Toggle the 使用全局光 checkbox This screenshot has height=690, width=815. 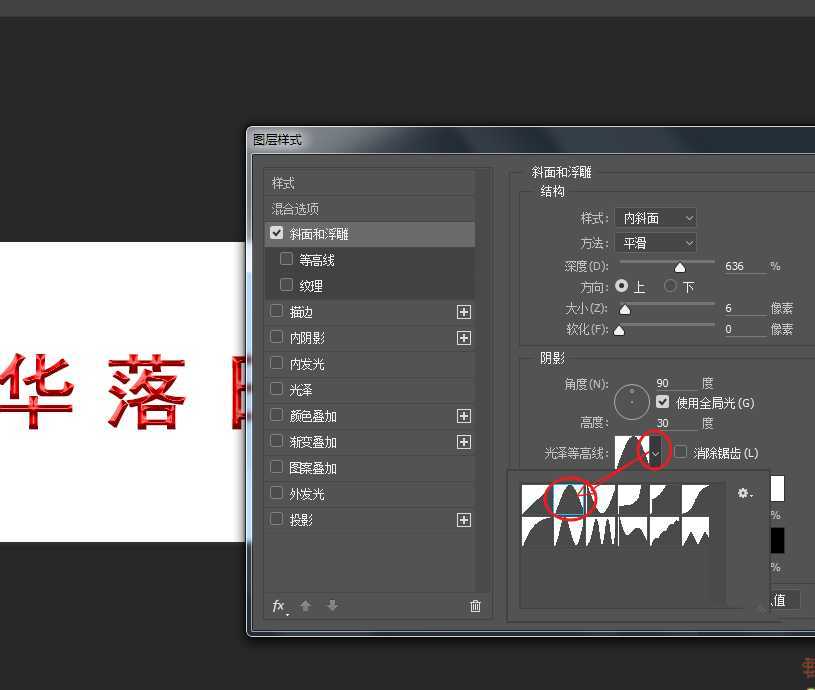click(662, 402)
